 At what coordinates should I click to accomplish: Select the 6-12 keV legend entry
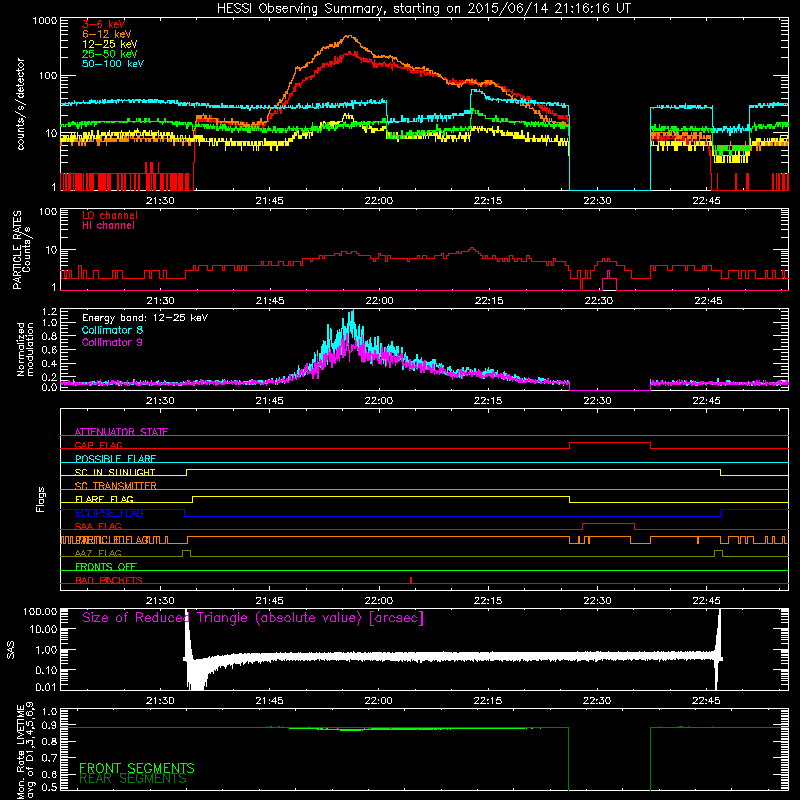click(x=107, y=34)
